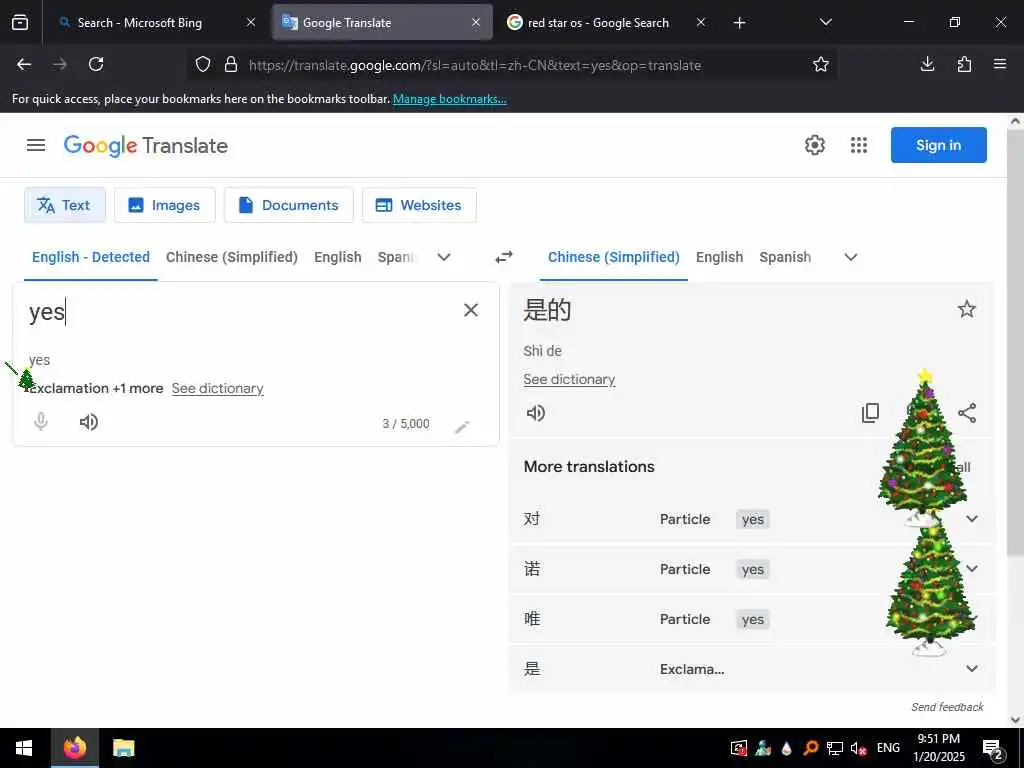Image resolution: width=1024 pixels, height=768 pixels.
Task: Open the Google Translate main menu hamburger
Action: click(36, 145)
